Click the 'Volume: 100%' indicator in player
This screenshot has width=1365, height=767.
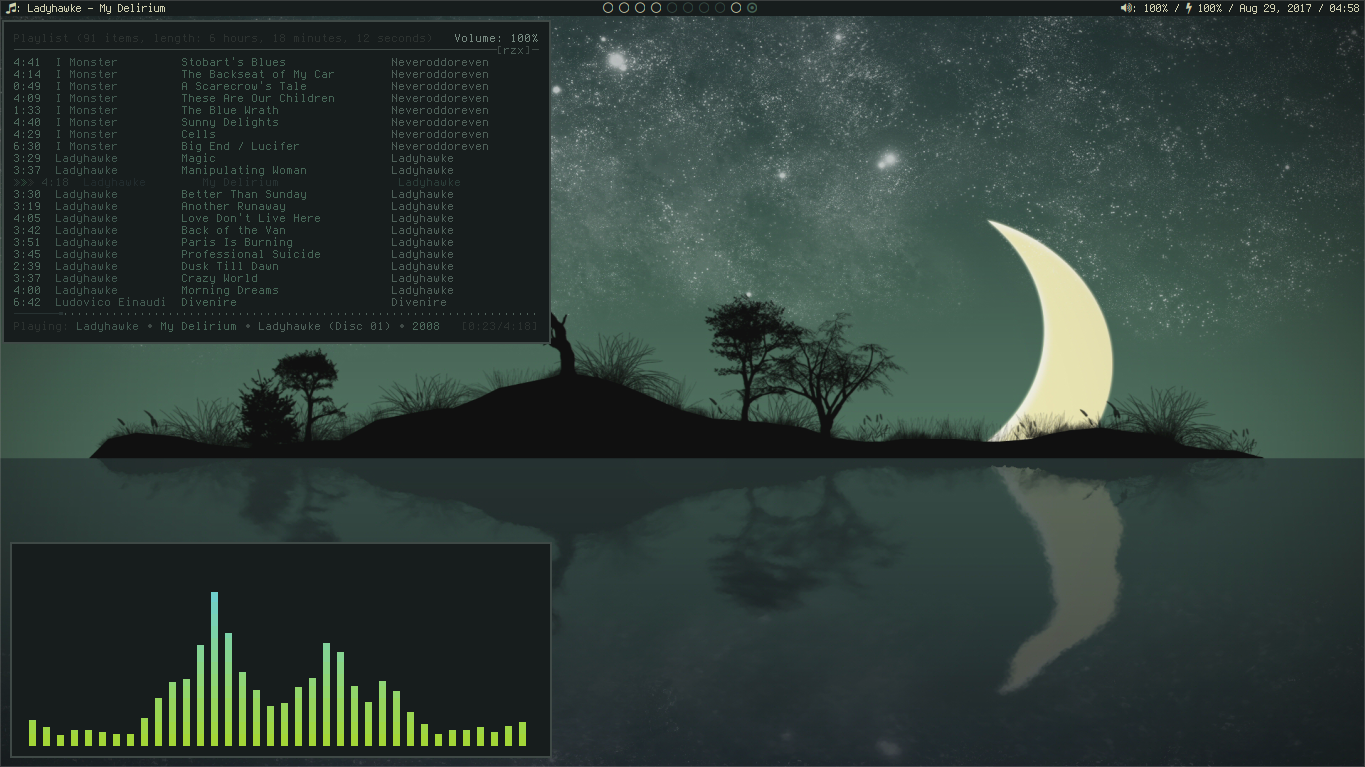496,38
